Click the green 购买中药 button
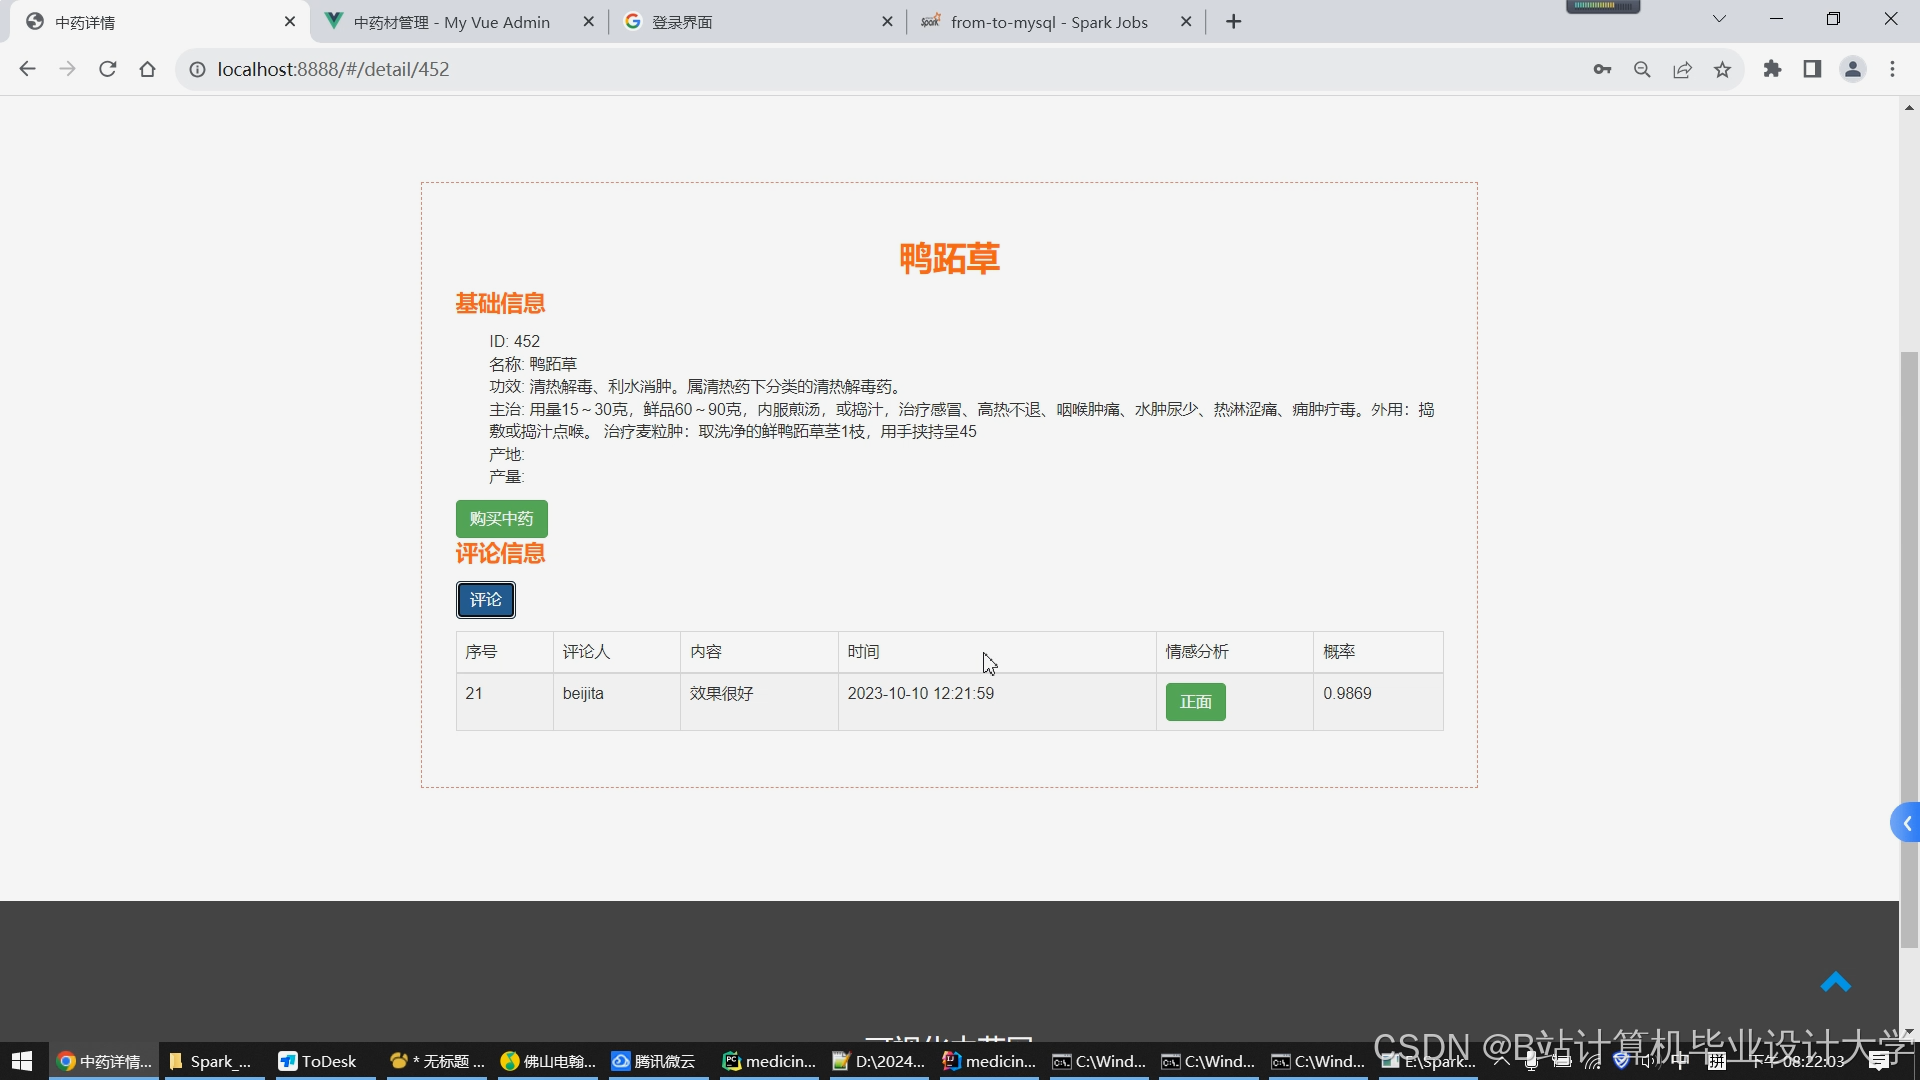 click(x=501, y=519)
